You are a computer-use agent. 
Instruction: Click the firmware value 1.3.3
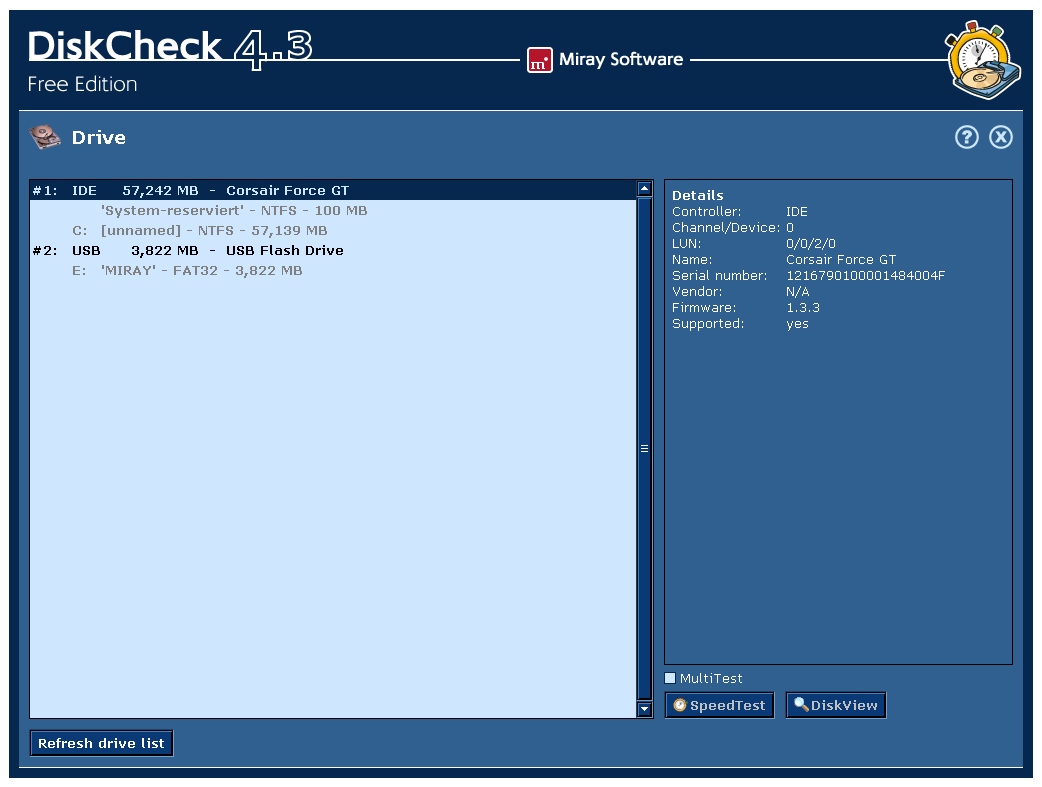tap(803, 308)
